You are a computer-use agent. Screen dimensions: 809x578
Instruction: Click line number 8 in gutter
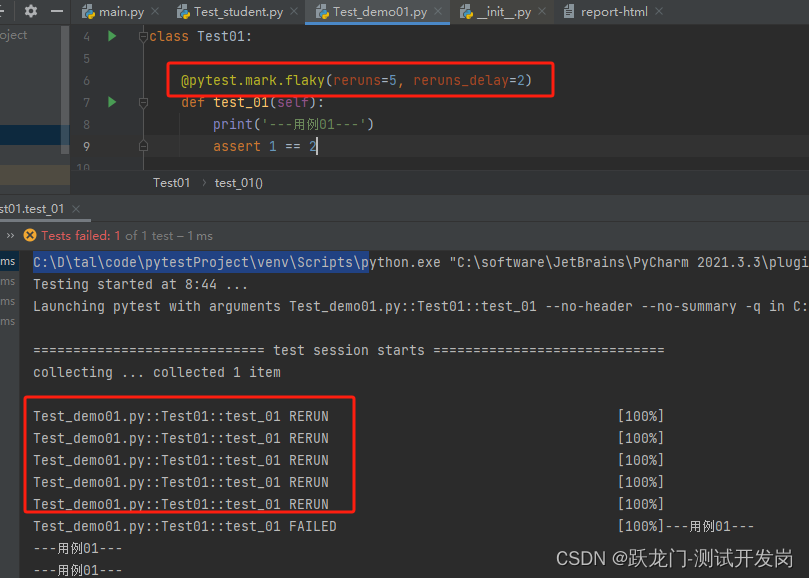point(87,125)
